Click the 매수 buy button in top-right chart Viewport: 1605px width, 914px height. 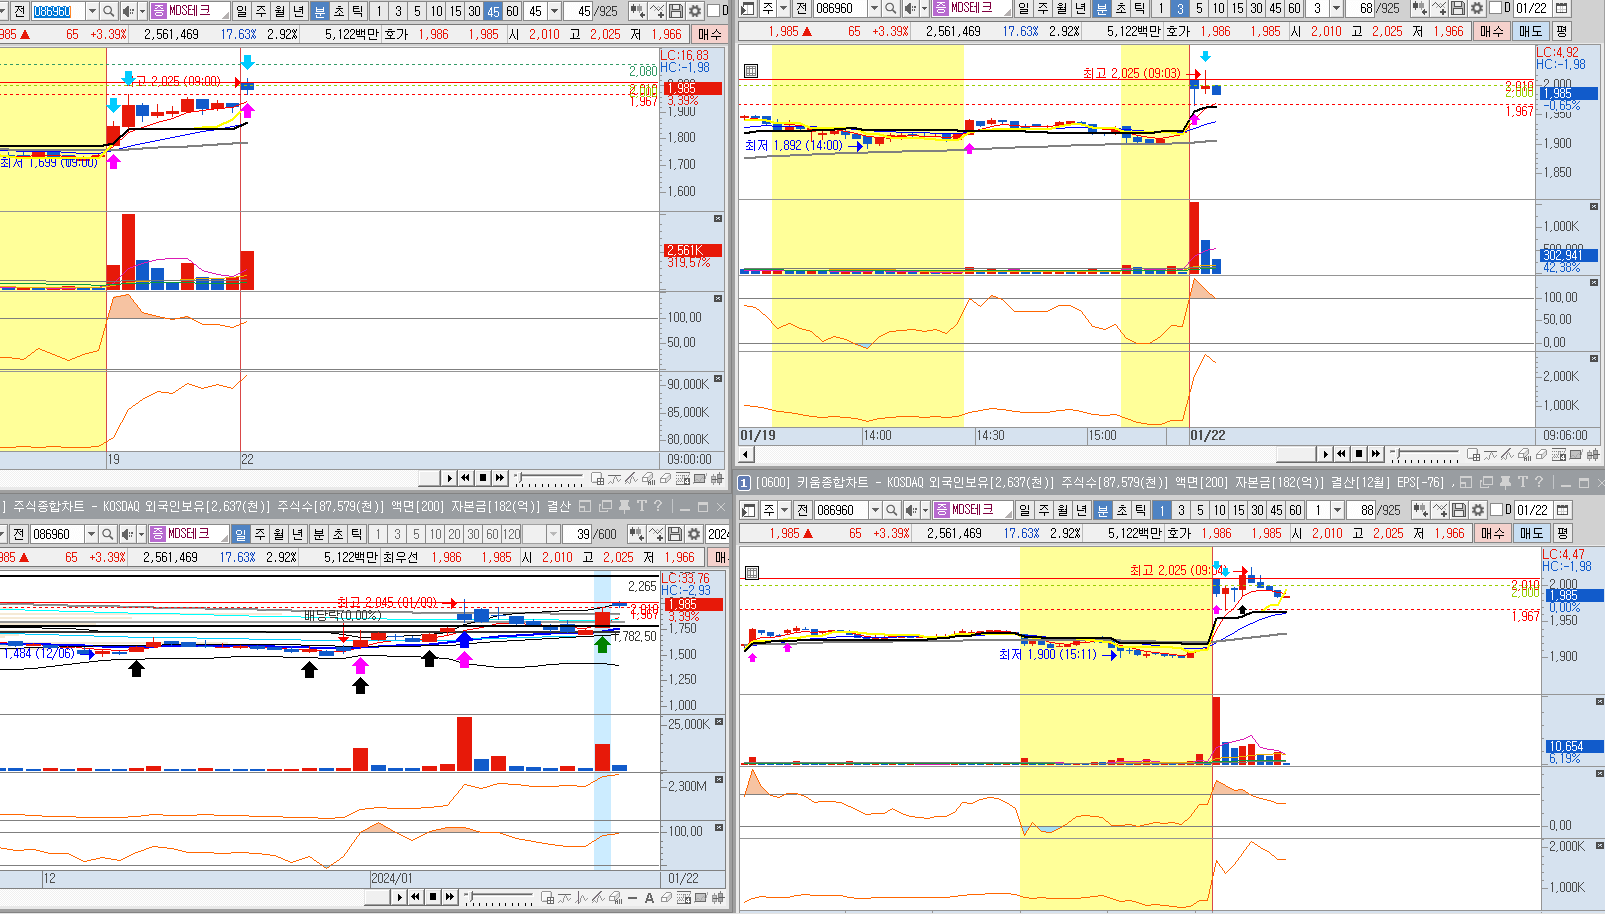[1491, 31]
